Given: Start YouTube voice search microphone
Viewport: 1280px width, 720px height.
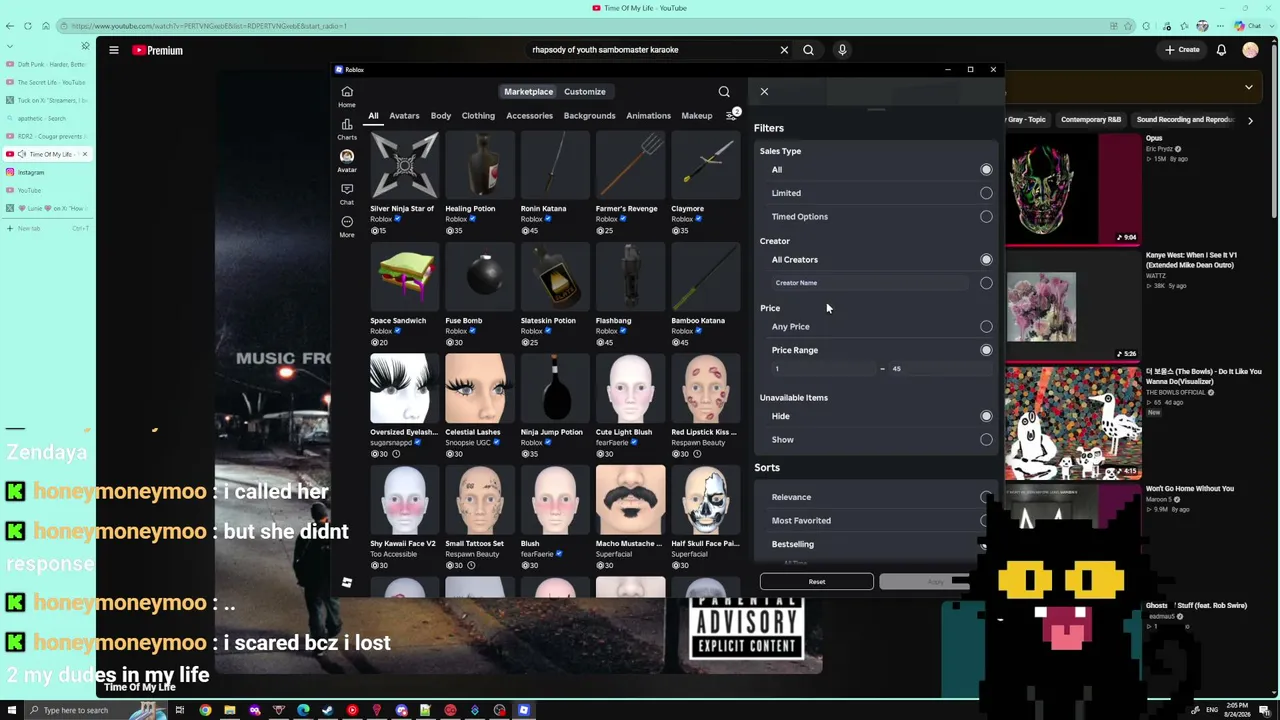Looking at the screenshot, I should [842, 50].
